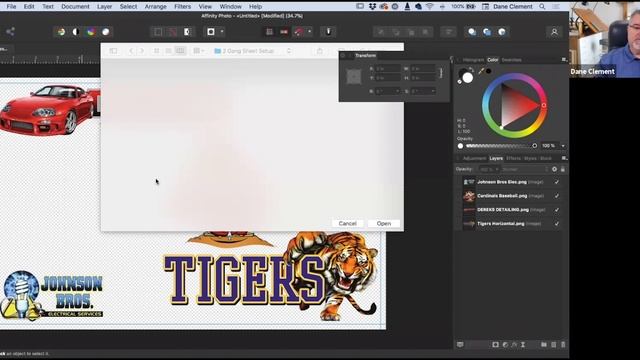The width and height of the screenshot is (640, 360).
Task: Click the Add boolean operation toolbar icon
Action: [x=472, y=32]
